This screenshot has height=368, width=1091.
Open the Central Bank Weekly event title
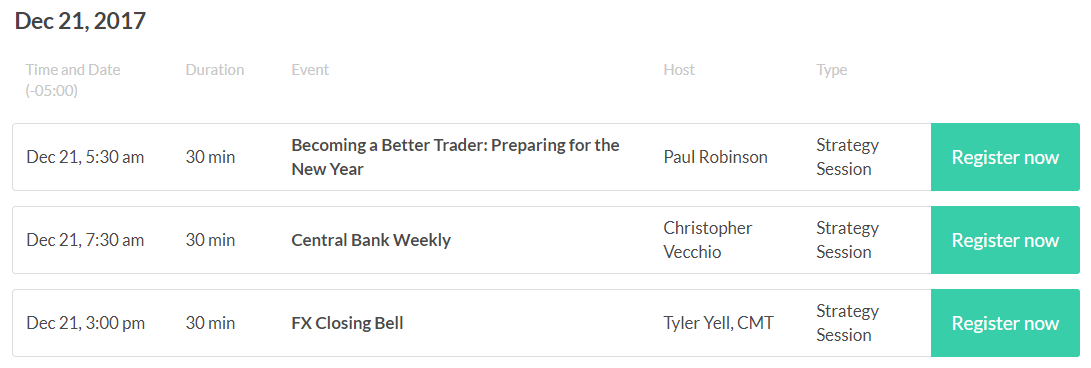click(x=371, y=240)
